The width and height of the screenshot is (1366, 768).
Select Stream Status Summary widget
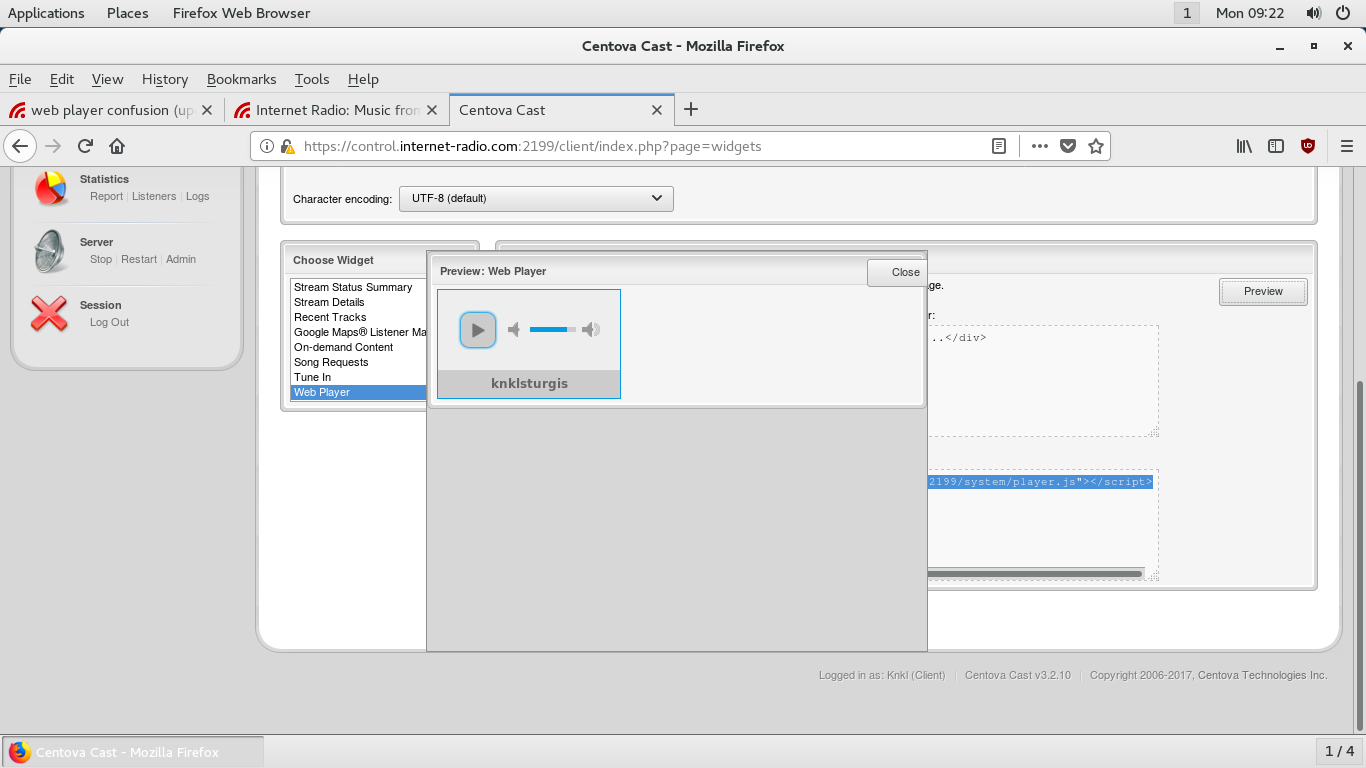click(x=353, y=287)
